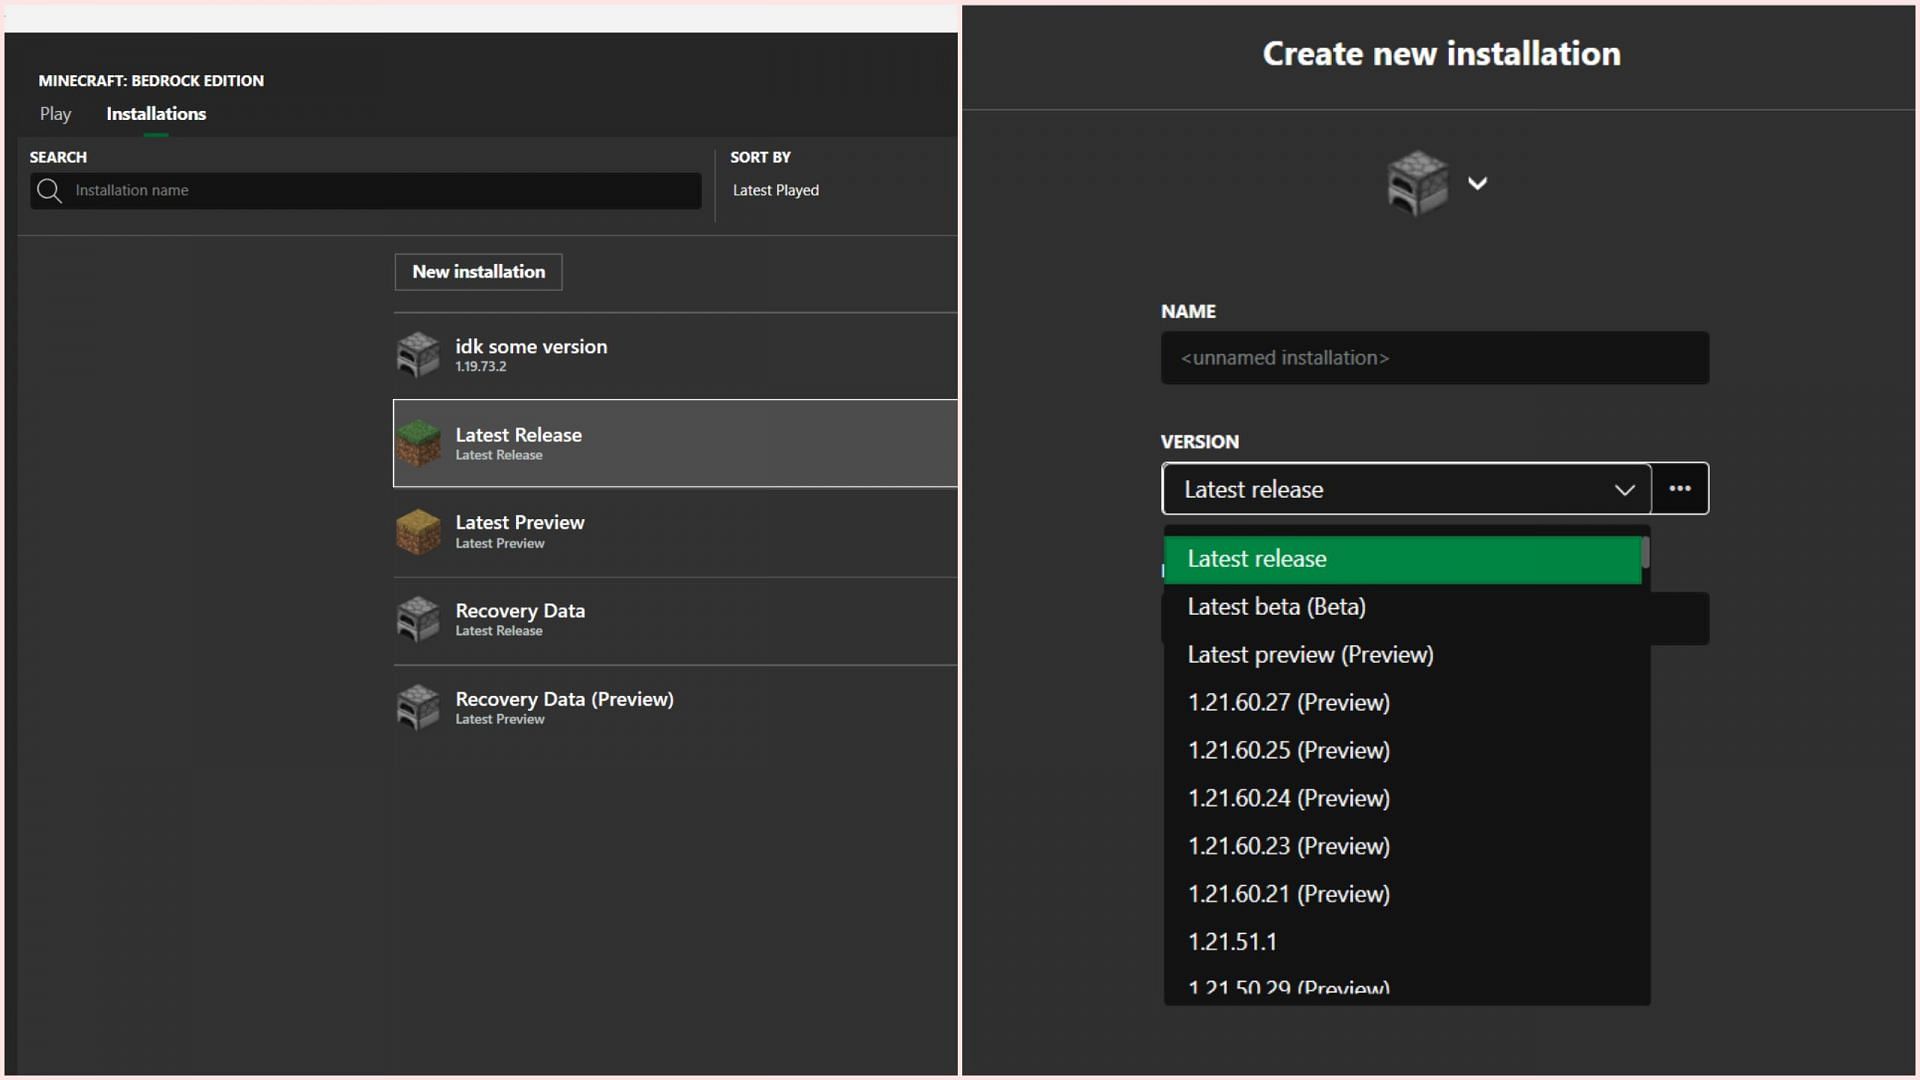The image size is (1920, 1080).
Task: Click the Latest Preview installation icon
Action: (418, 530)
